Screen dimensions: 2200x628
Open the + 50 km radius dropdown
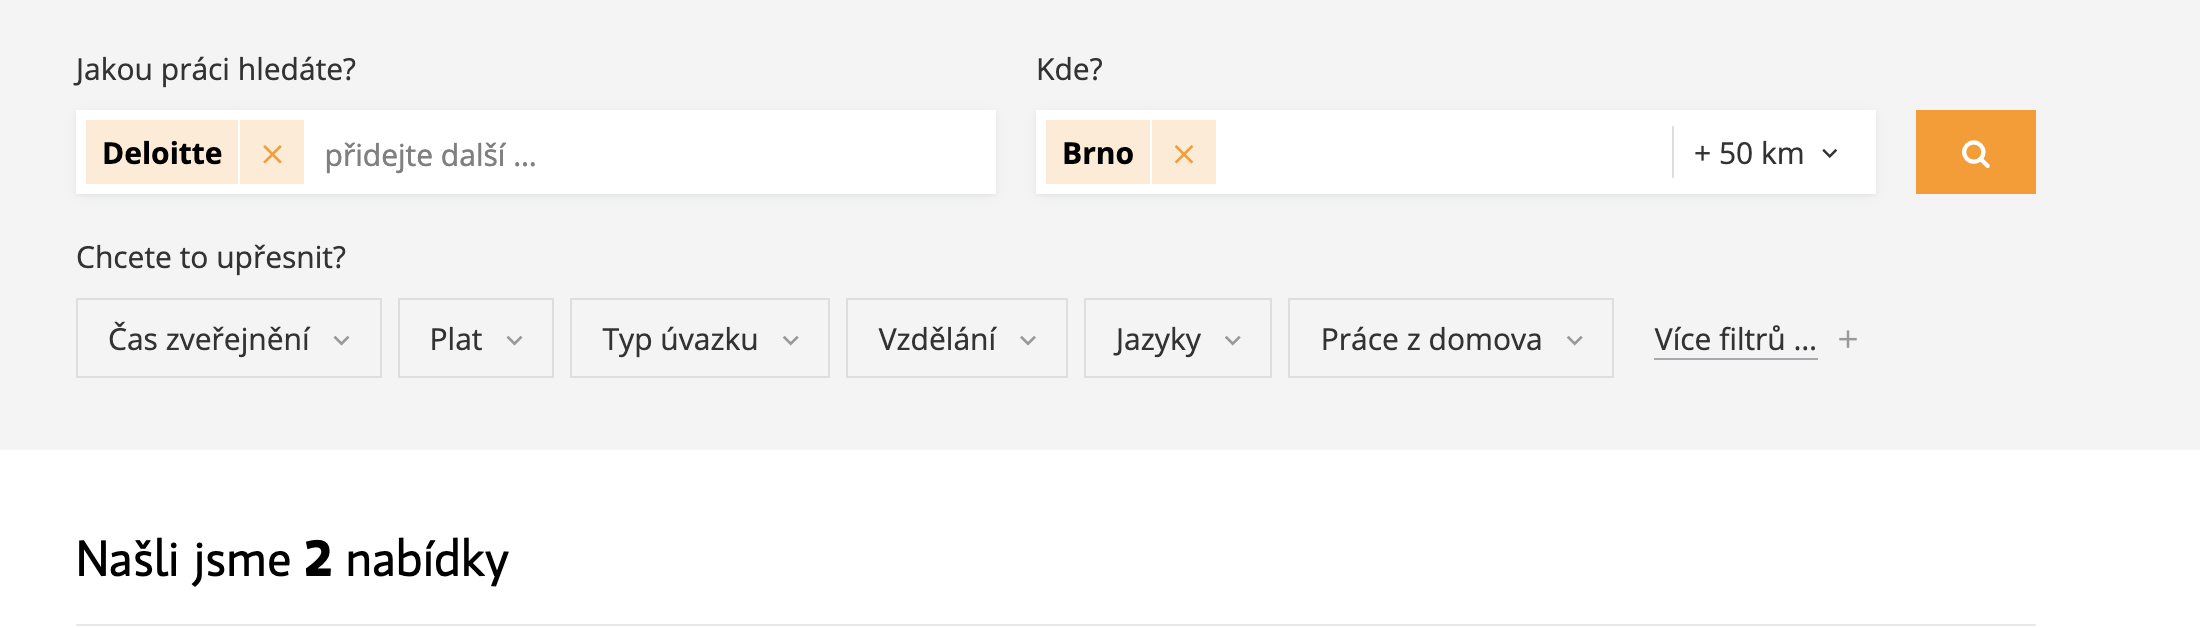[x=1767, y=153]
